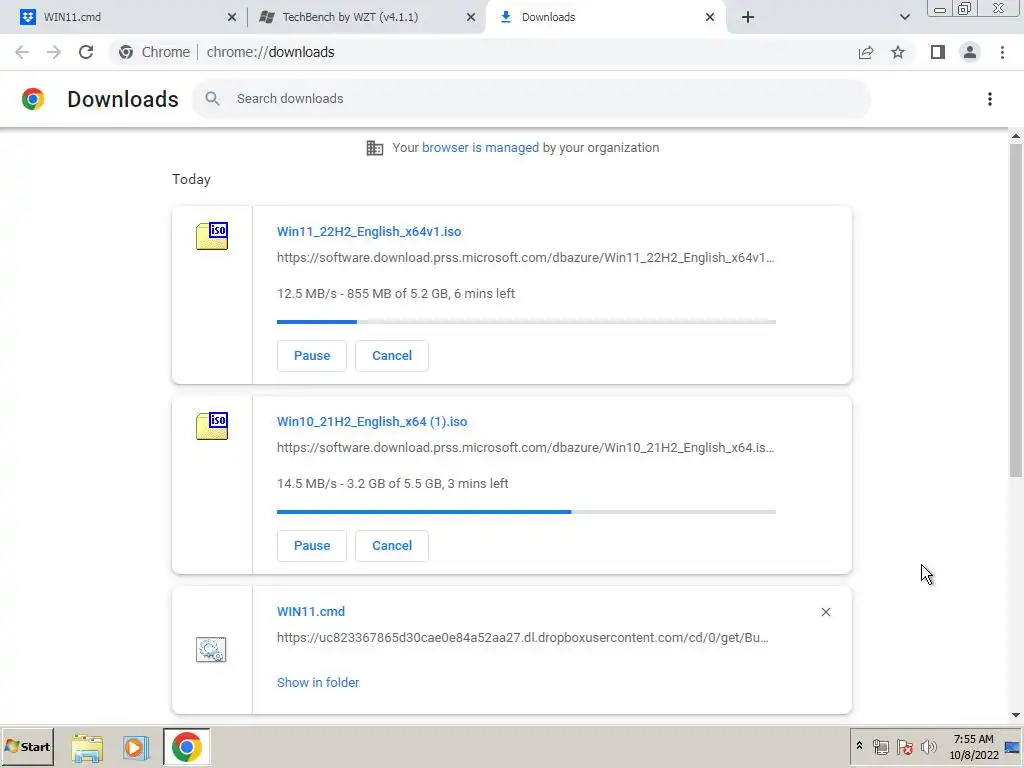Click the Win10 download progress bar
1024x768 pixels.
(x=526, y=512)
